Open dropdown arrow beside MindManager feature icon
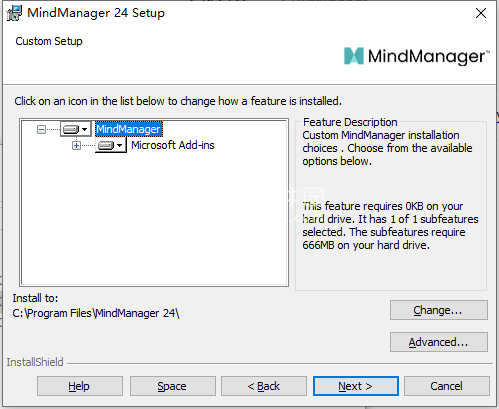The width and height of the screenshot is (499, 409). (85, 129)
